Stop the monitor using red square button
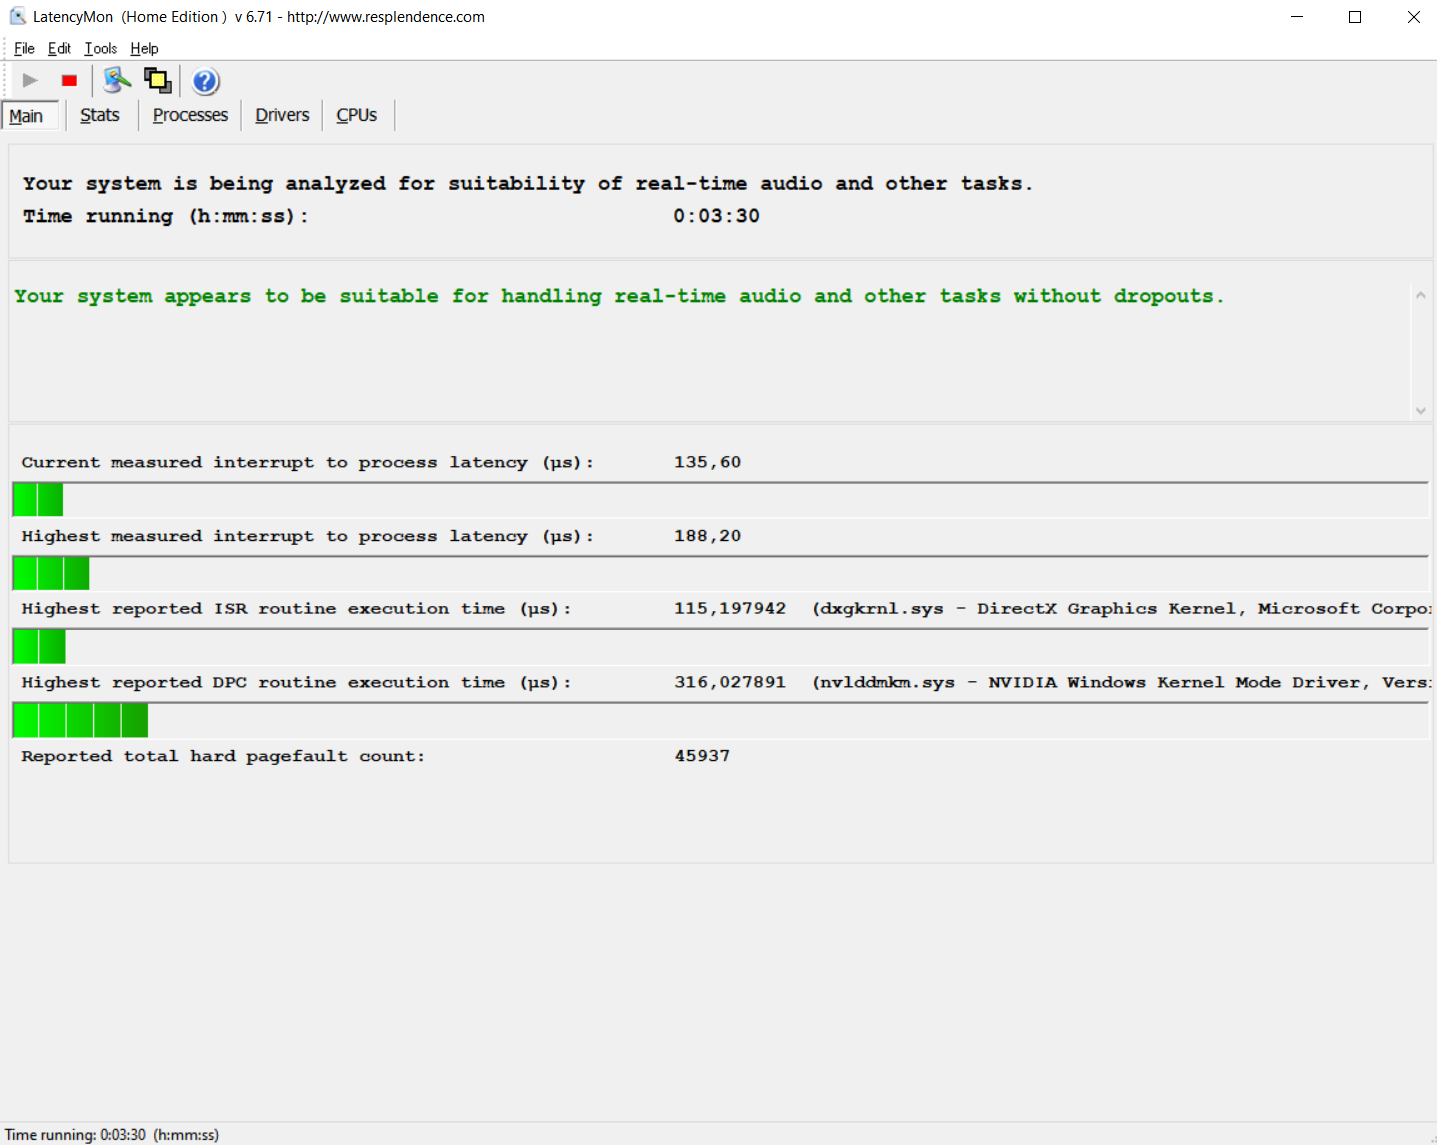This screenshot has height=1145, width=1437. (69, 81)
